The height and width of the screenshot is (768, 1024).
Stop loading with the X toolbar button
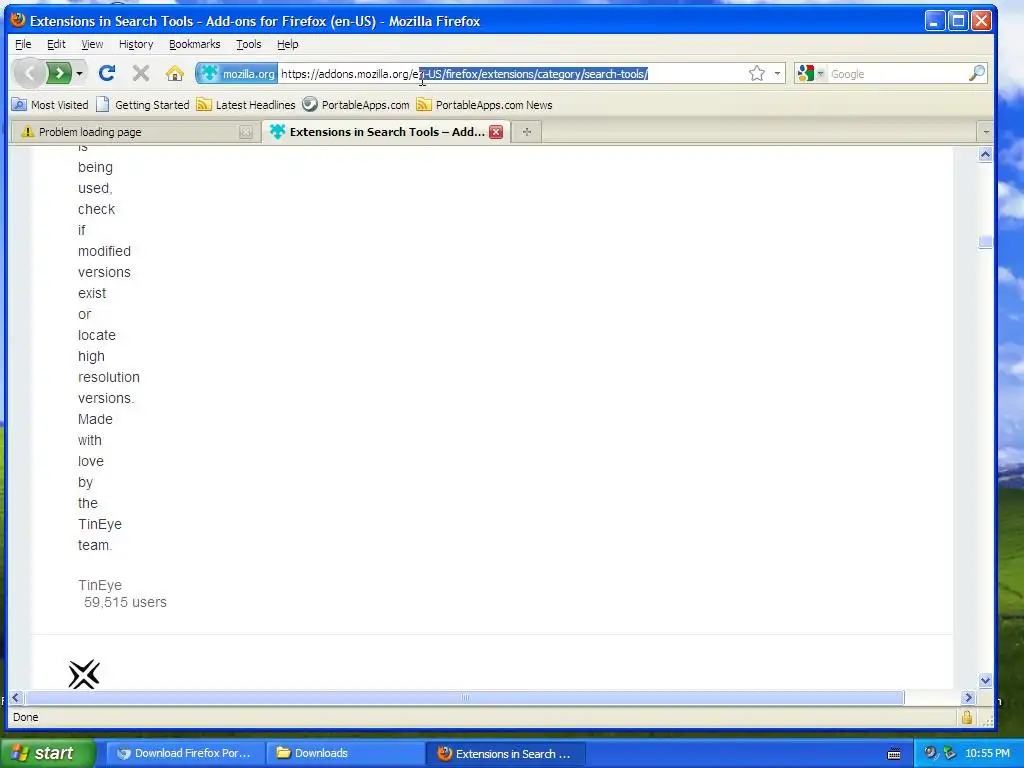pos(140,73)
